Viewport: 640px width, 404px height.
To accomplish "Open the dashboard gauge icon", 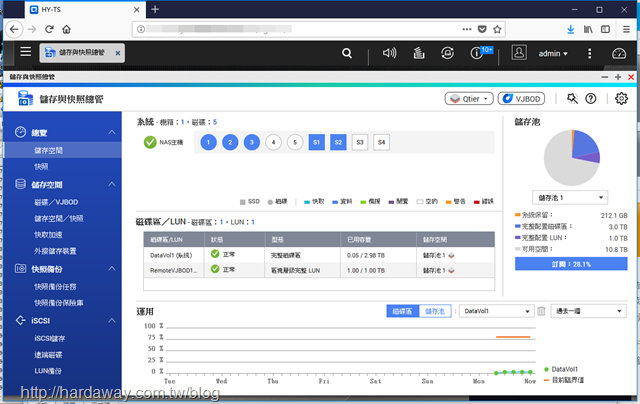I will 619,53.
